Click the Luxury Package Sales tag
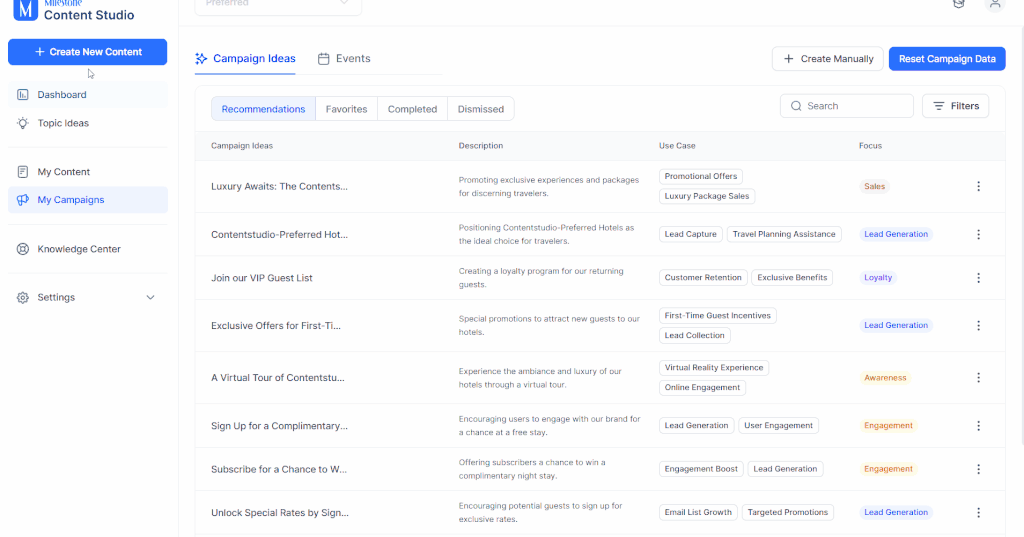The width and height of the screenshot is (1024, 537). (x=707, y=196)
